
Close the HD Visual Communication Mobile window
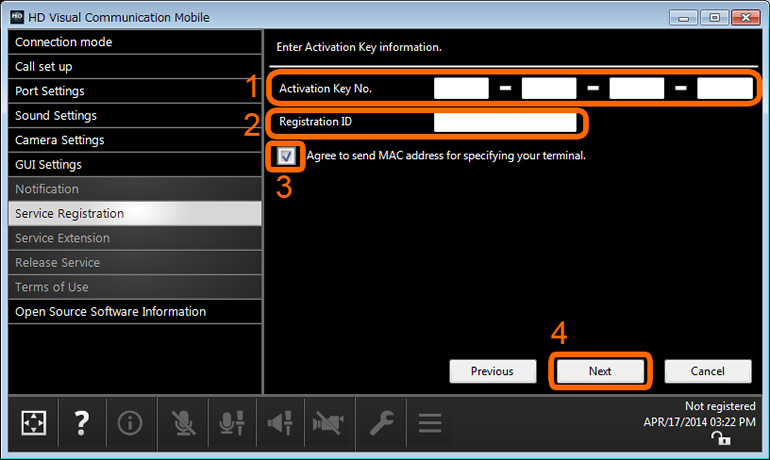pos(745,18)
